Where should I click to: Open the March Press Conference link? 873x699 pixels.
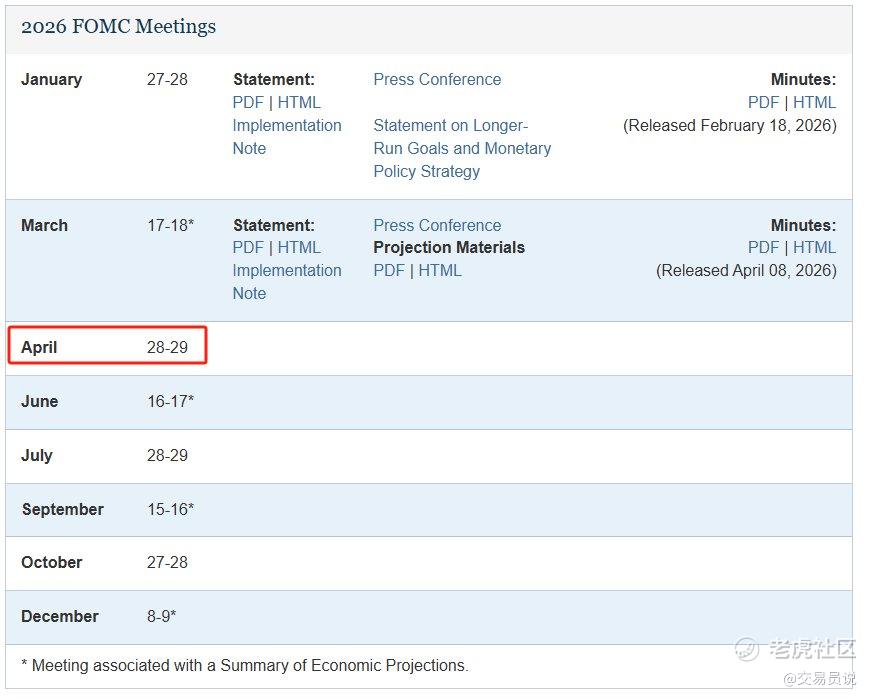click(x=437, y=225)
